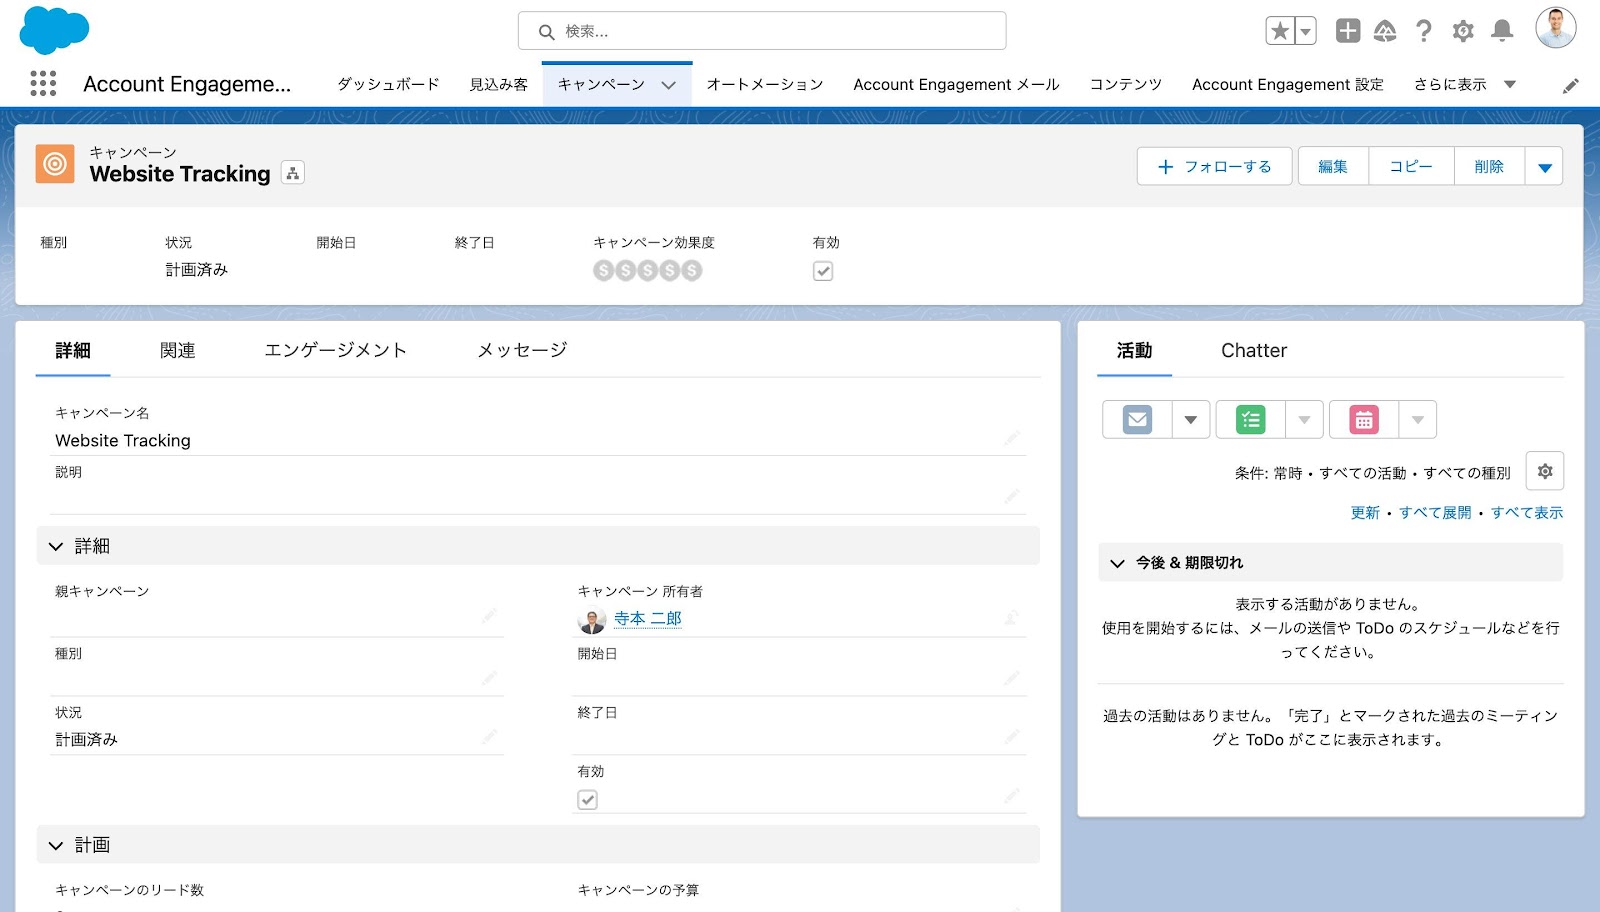Toggle the 有効 checkbox in the header
Viewport: 1600px width, 912px height.
click(823, 271)
